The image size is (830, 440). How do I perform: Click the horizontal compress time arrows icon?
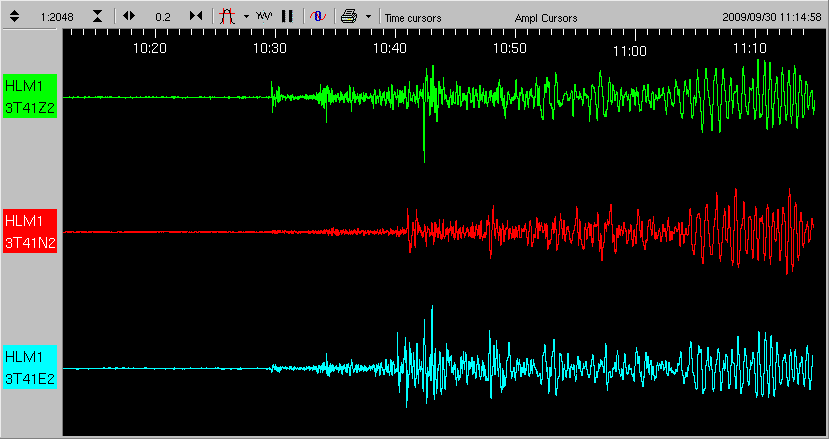(196, 17)
